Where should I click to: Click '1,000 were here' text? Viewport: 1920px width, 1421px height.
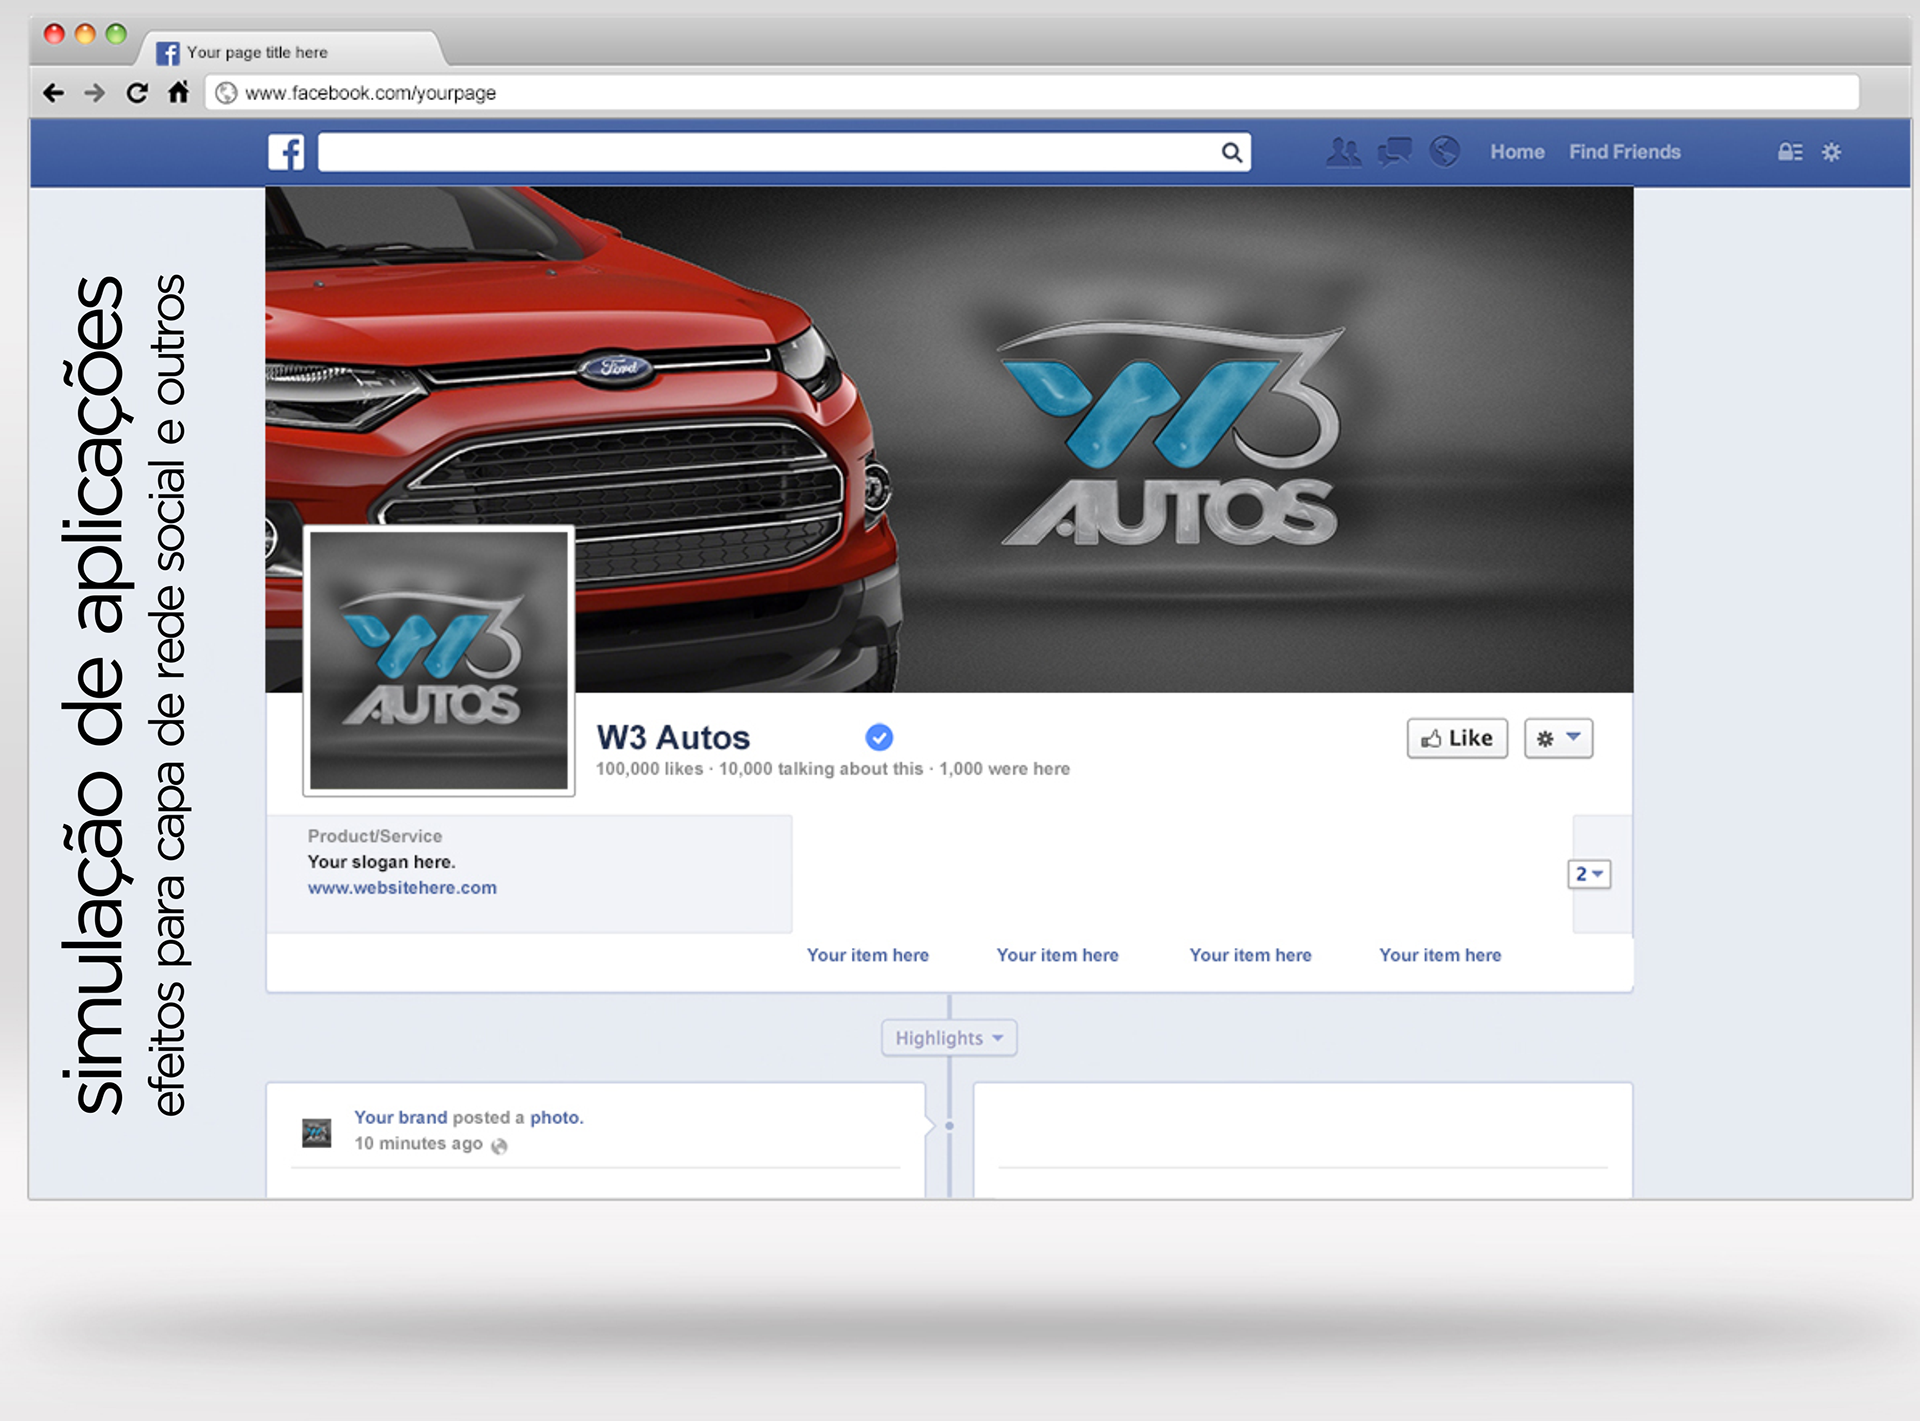tap(1004, 769)
